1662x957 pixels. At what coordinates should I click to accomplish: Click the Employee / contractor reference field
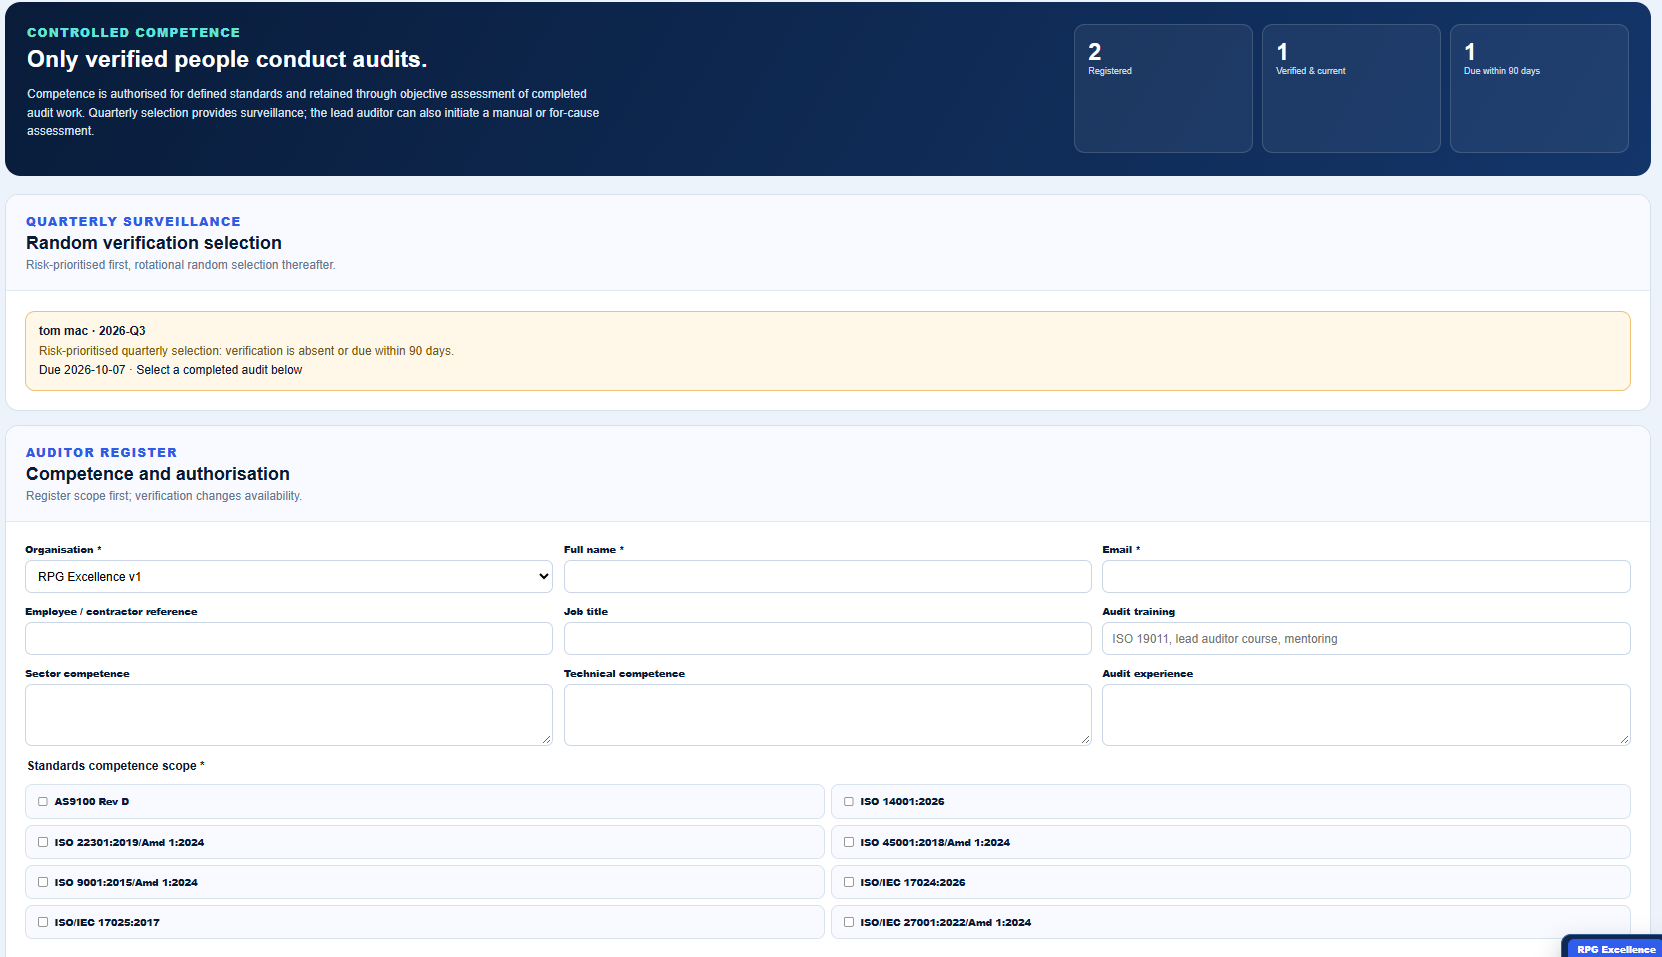(x=289, y=639)
